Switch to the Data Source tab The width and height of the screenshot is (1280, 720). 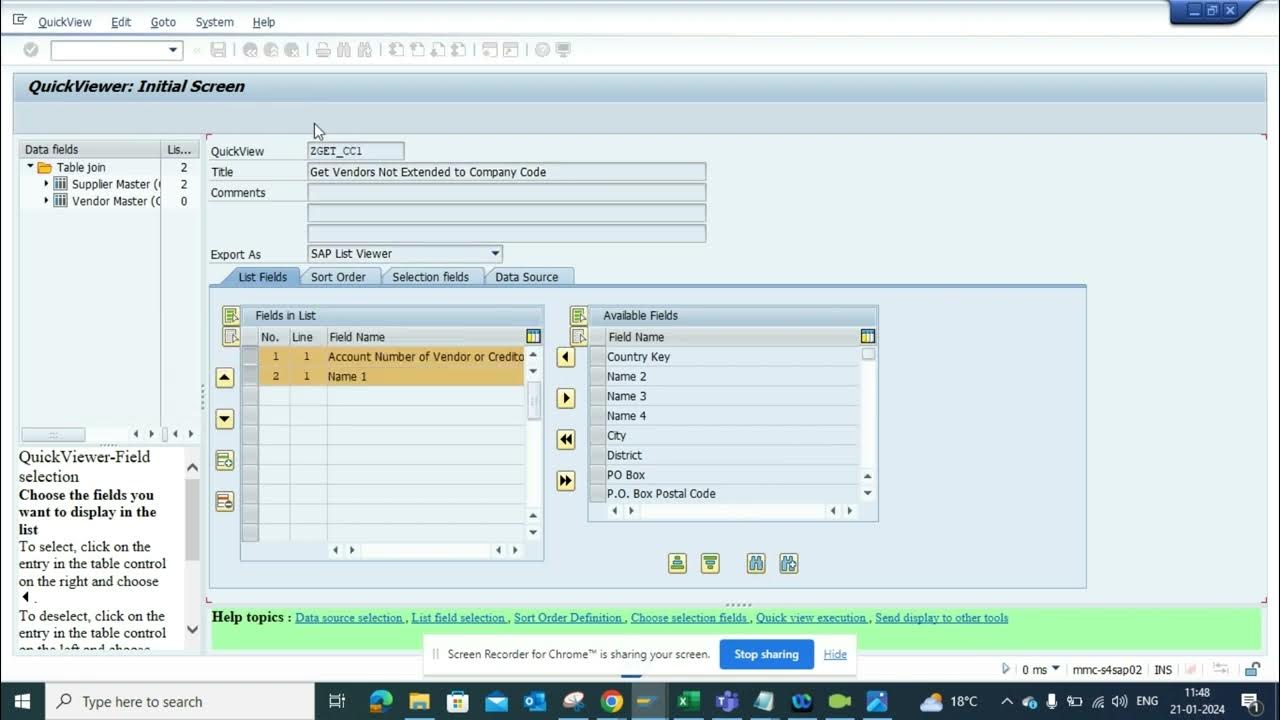[x=527, y=277]
